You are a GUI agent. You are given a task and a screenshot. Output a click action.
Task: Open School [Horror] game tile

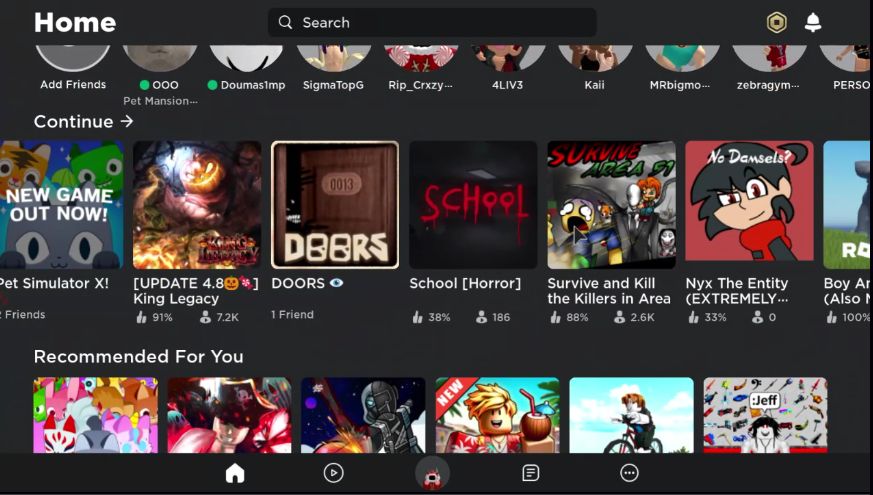tap(473, 205)
